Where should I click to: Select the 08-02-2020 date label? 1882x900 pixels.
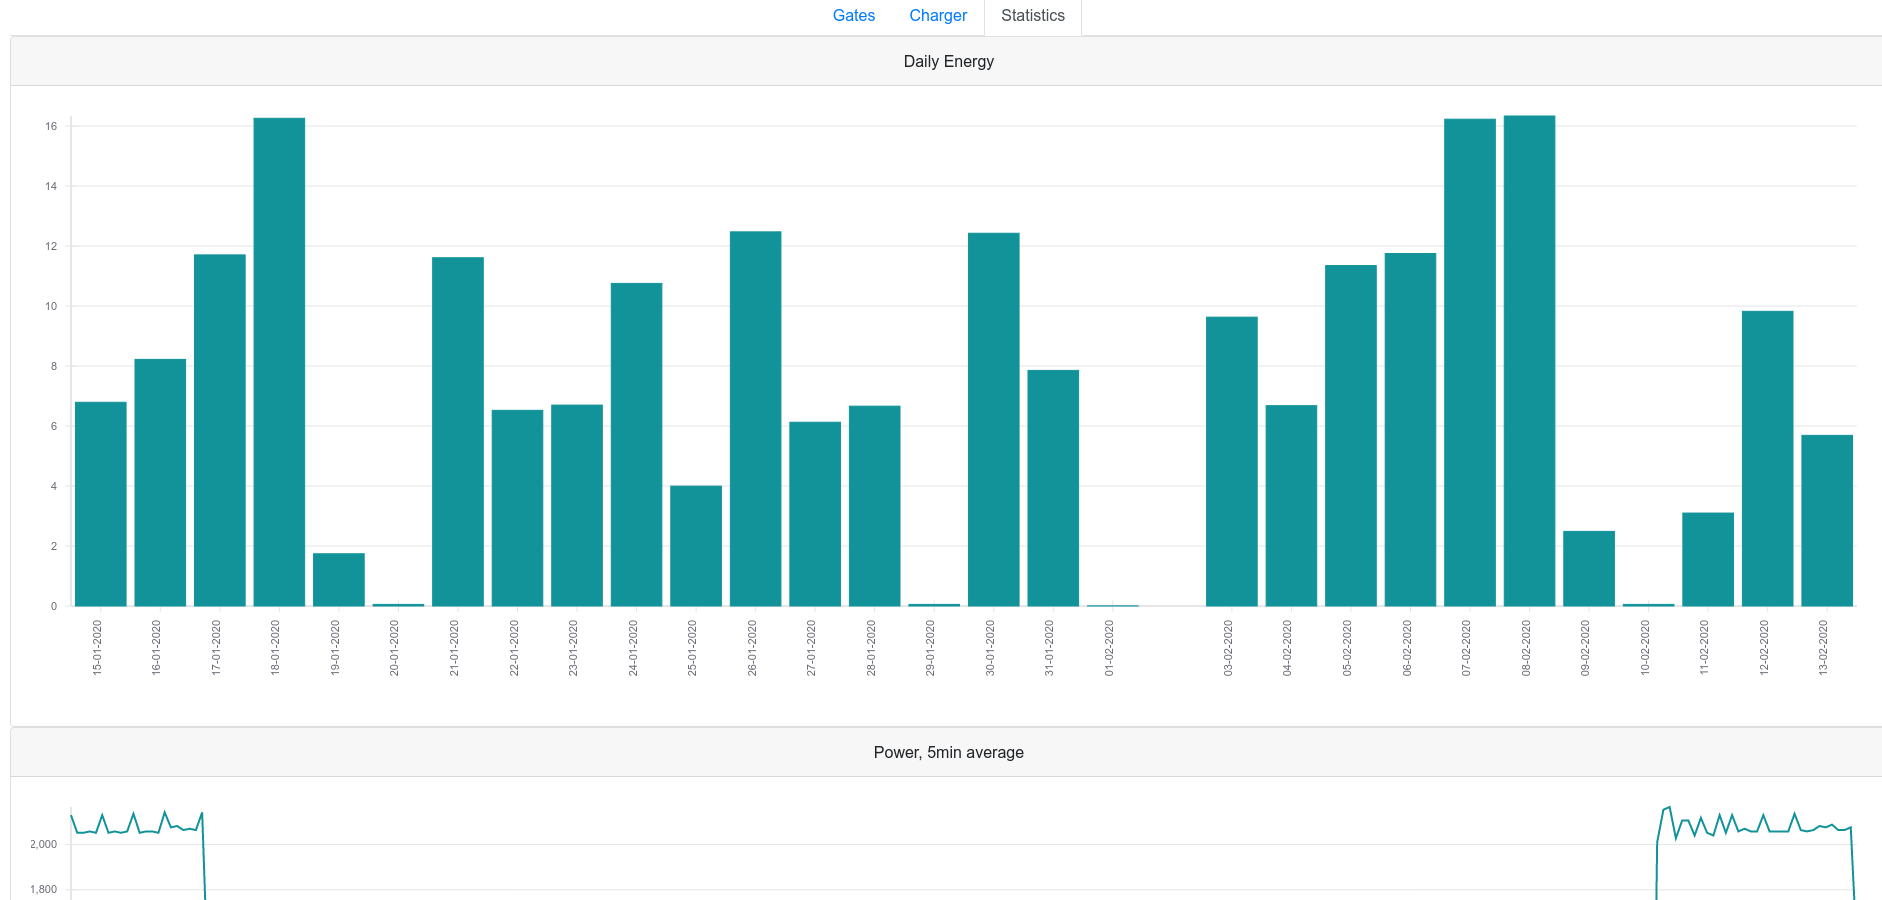click(x=1526, y=648)
